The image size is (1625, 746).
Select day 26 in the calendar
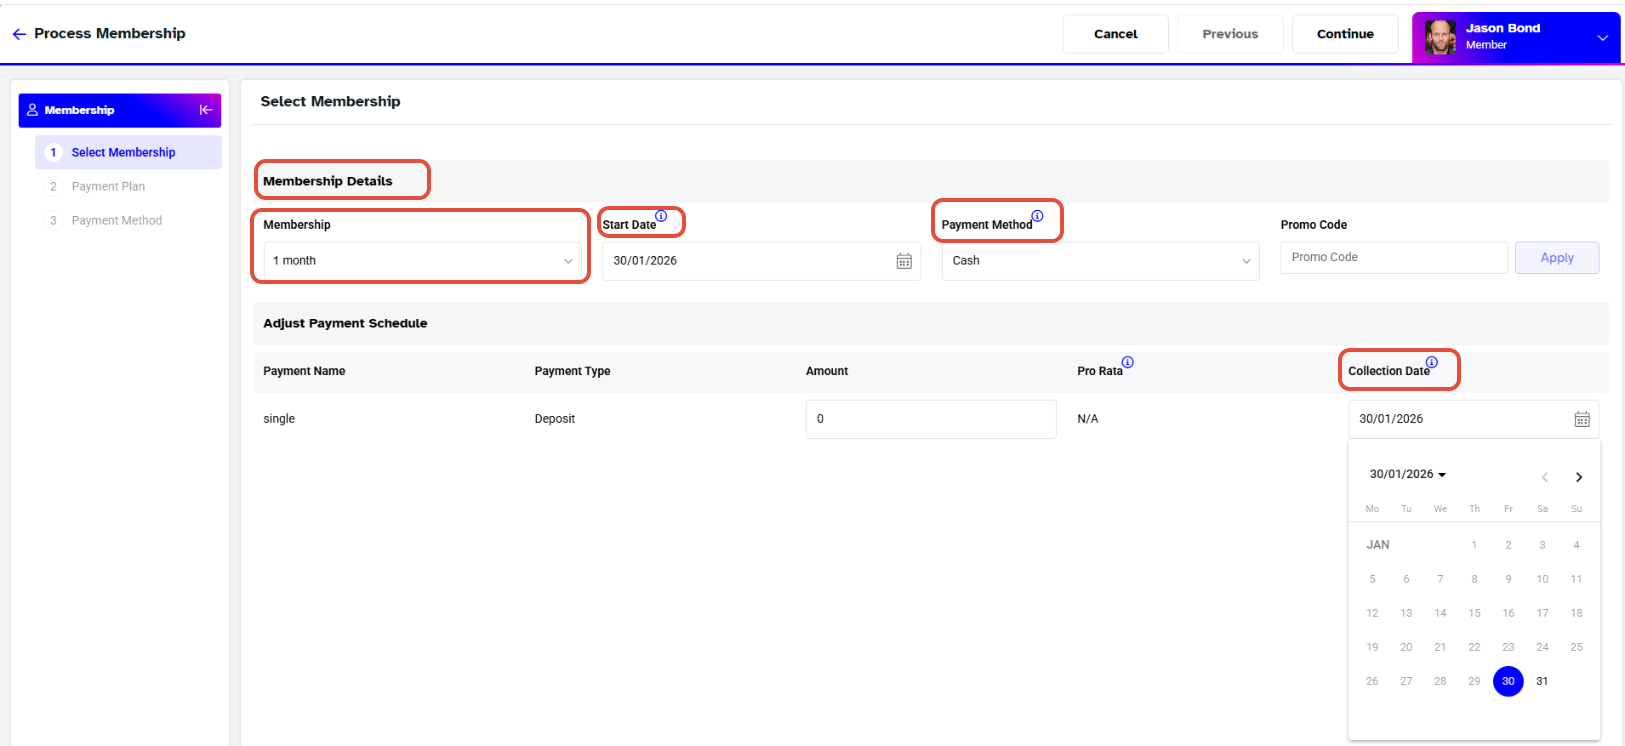click(x=1372, y=681)
